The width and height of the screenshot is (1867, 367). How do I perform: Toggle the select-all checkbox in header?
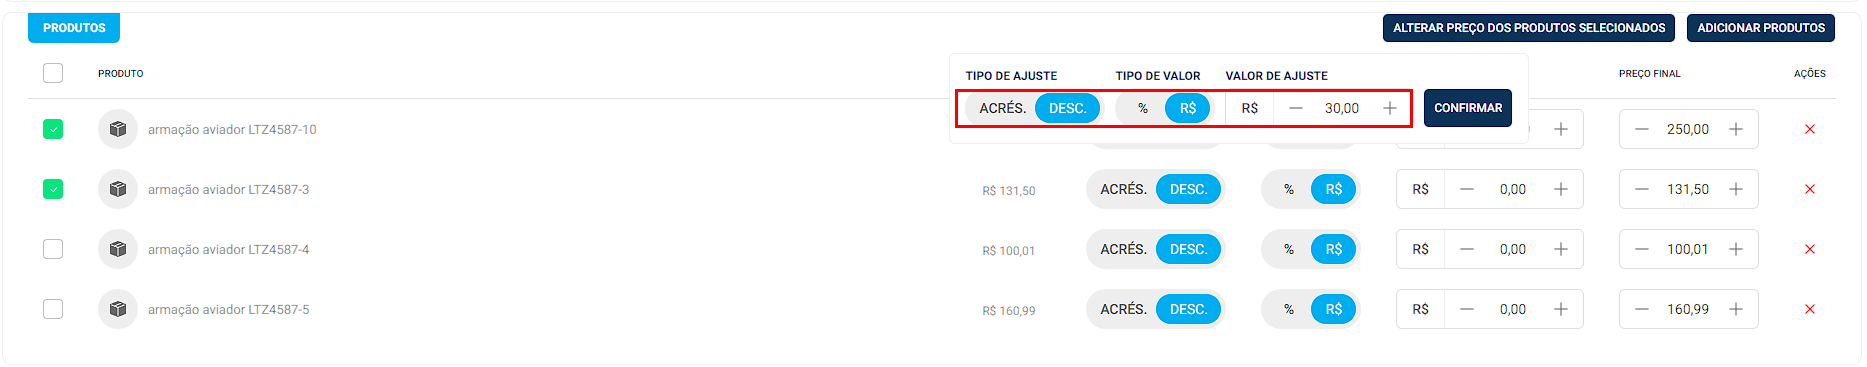point(53,73)
